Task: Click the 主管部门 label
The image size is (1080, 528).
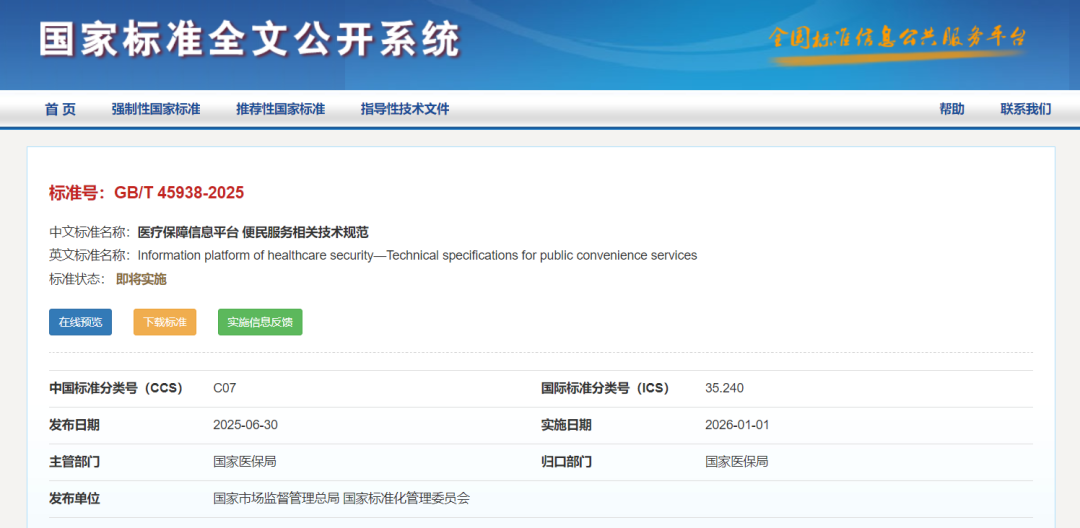Action: coord(74,461)
